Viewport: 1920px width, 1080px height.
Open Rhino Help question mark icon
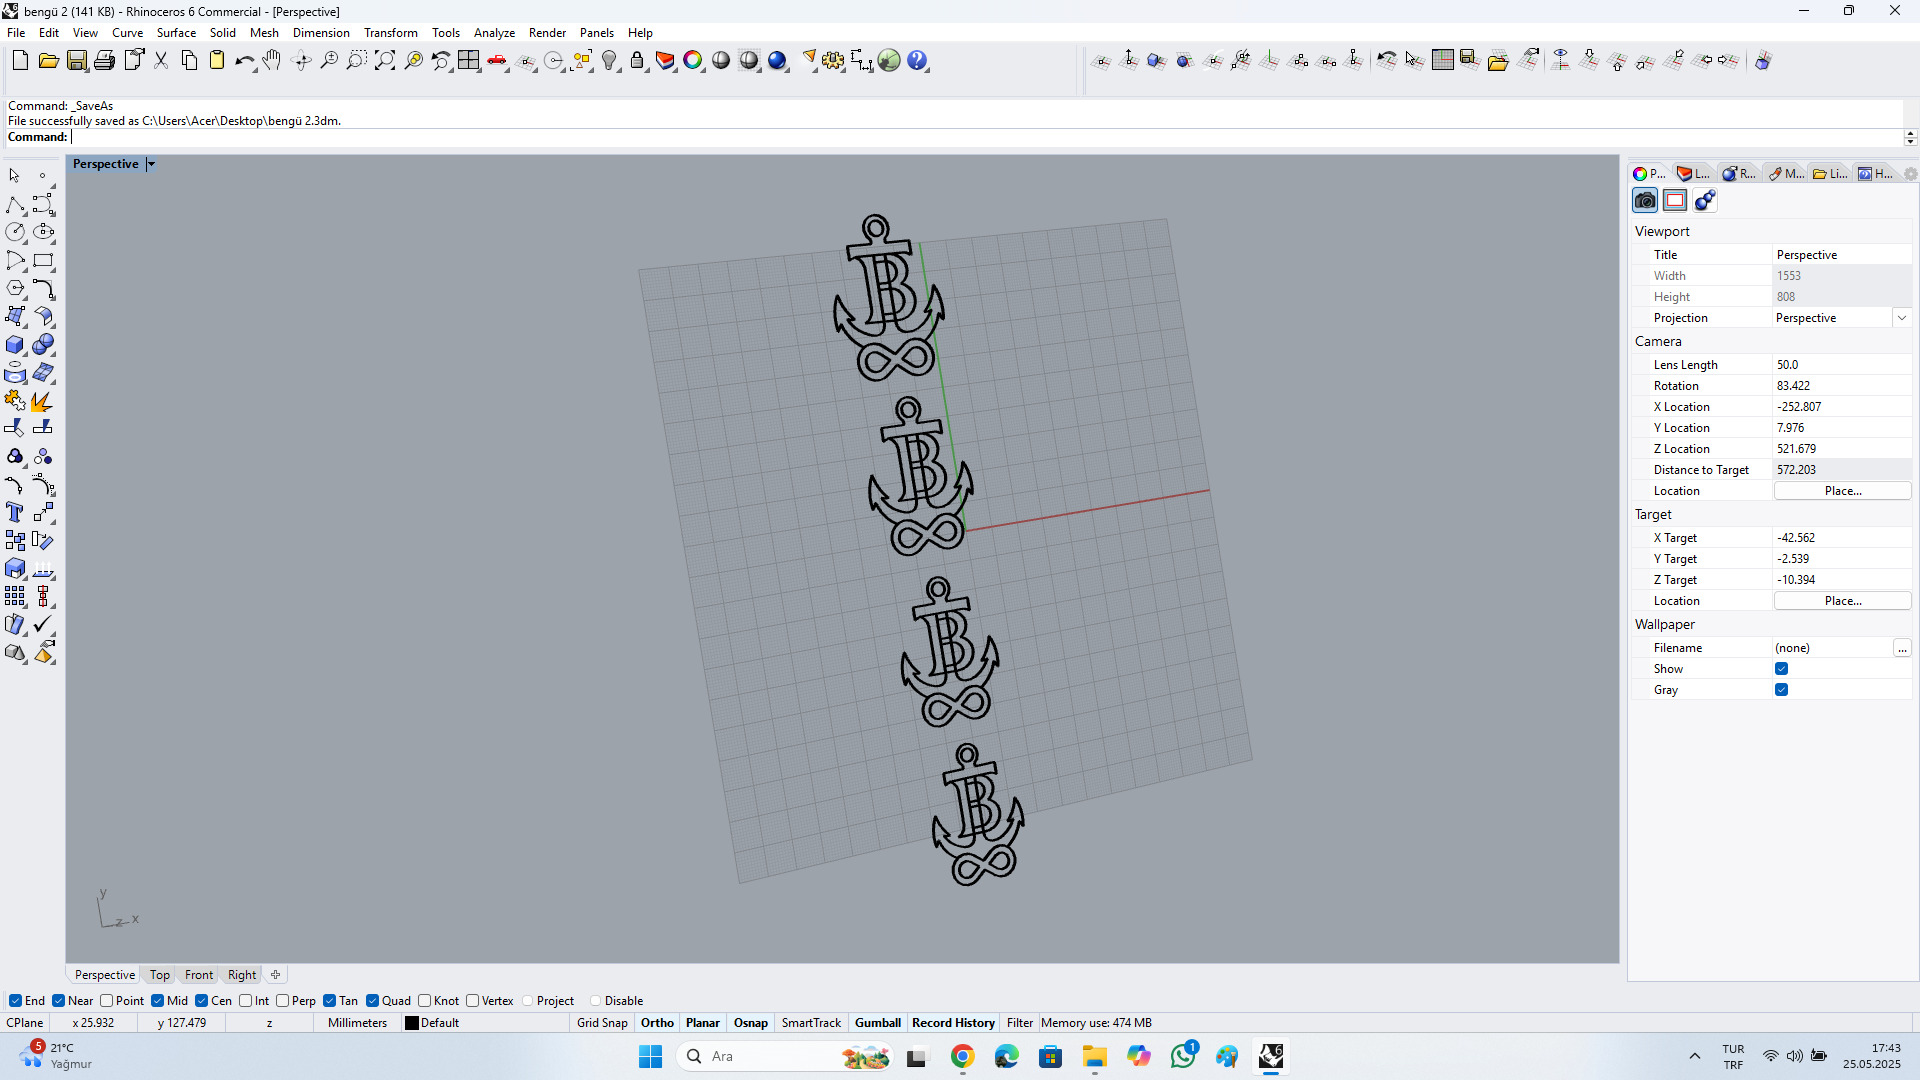(x=917, y=61)
